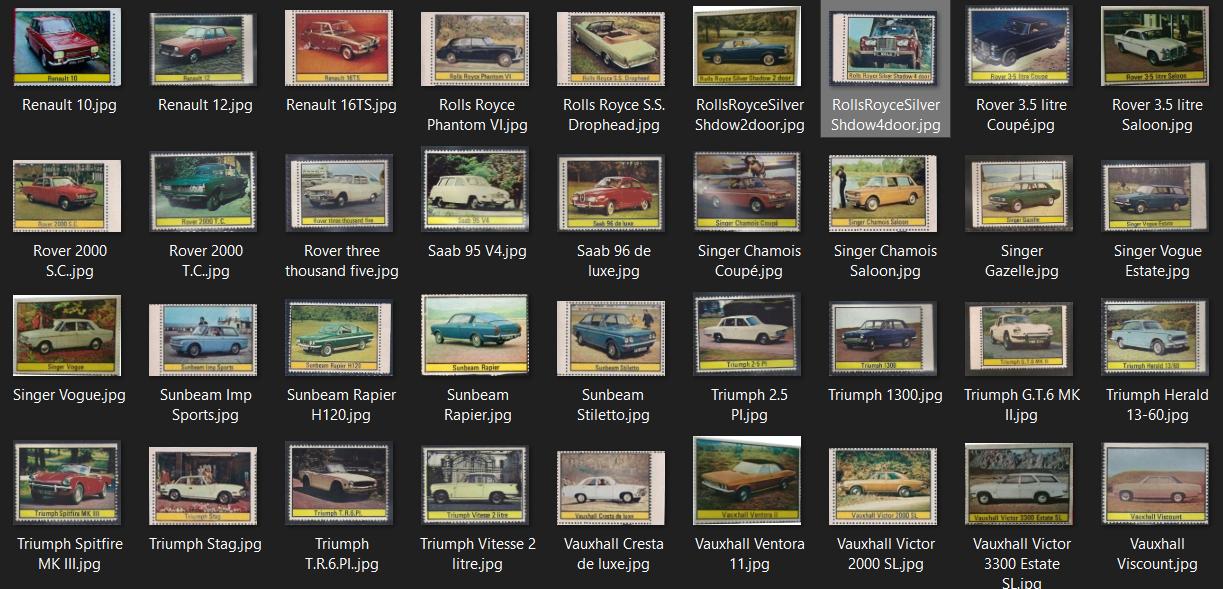The height and width of the screenshot is (589, 1223).
Task: Click Singer Vogue Estate.jpg thumbnail
Action: click(x=1155, y=194)
